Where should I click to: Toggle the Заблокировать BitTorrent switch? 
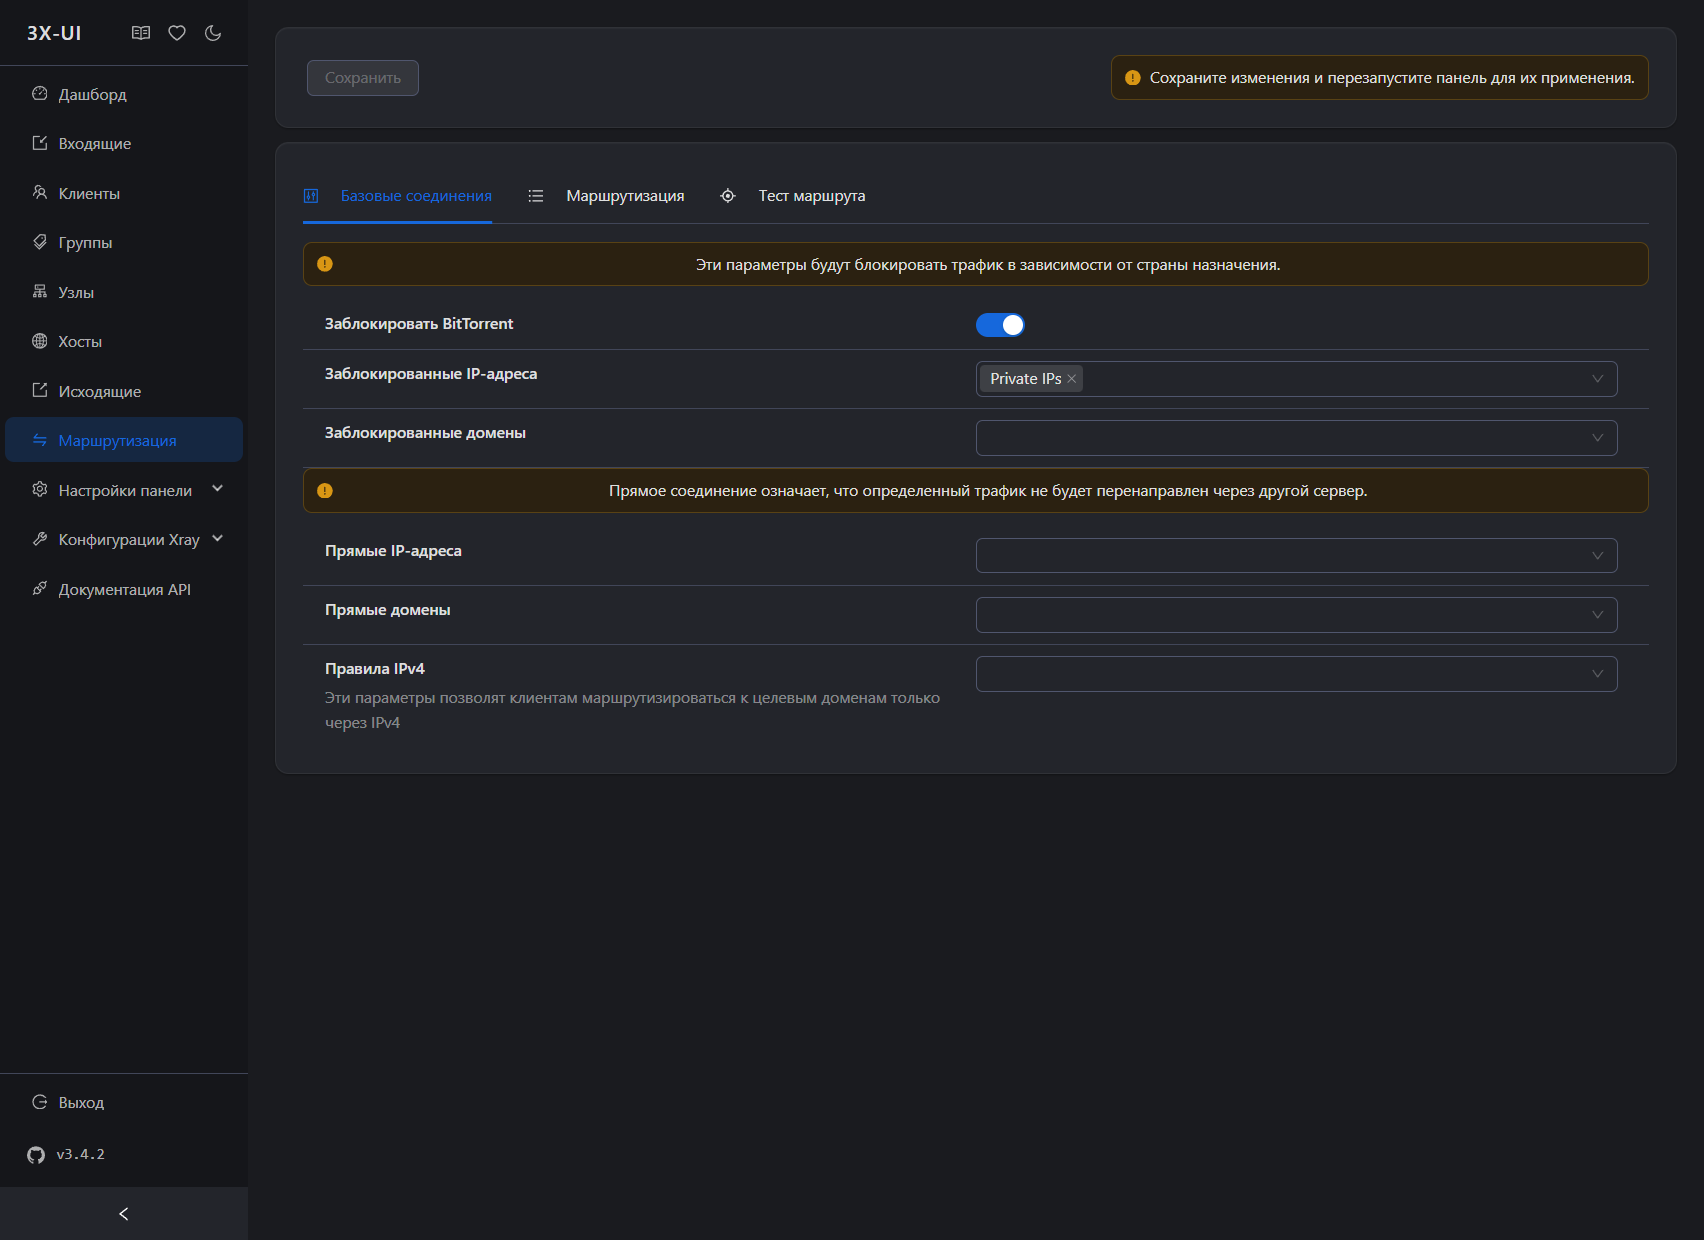click(1000, 325)
